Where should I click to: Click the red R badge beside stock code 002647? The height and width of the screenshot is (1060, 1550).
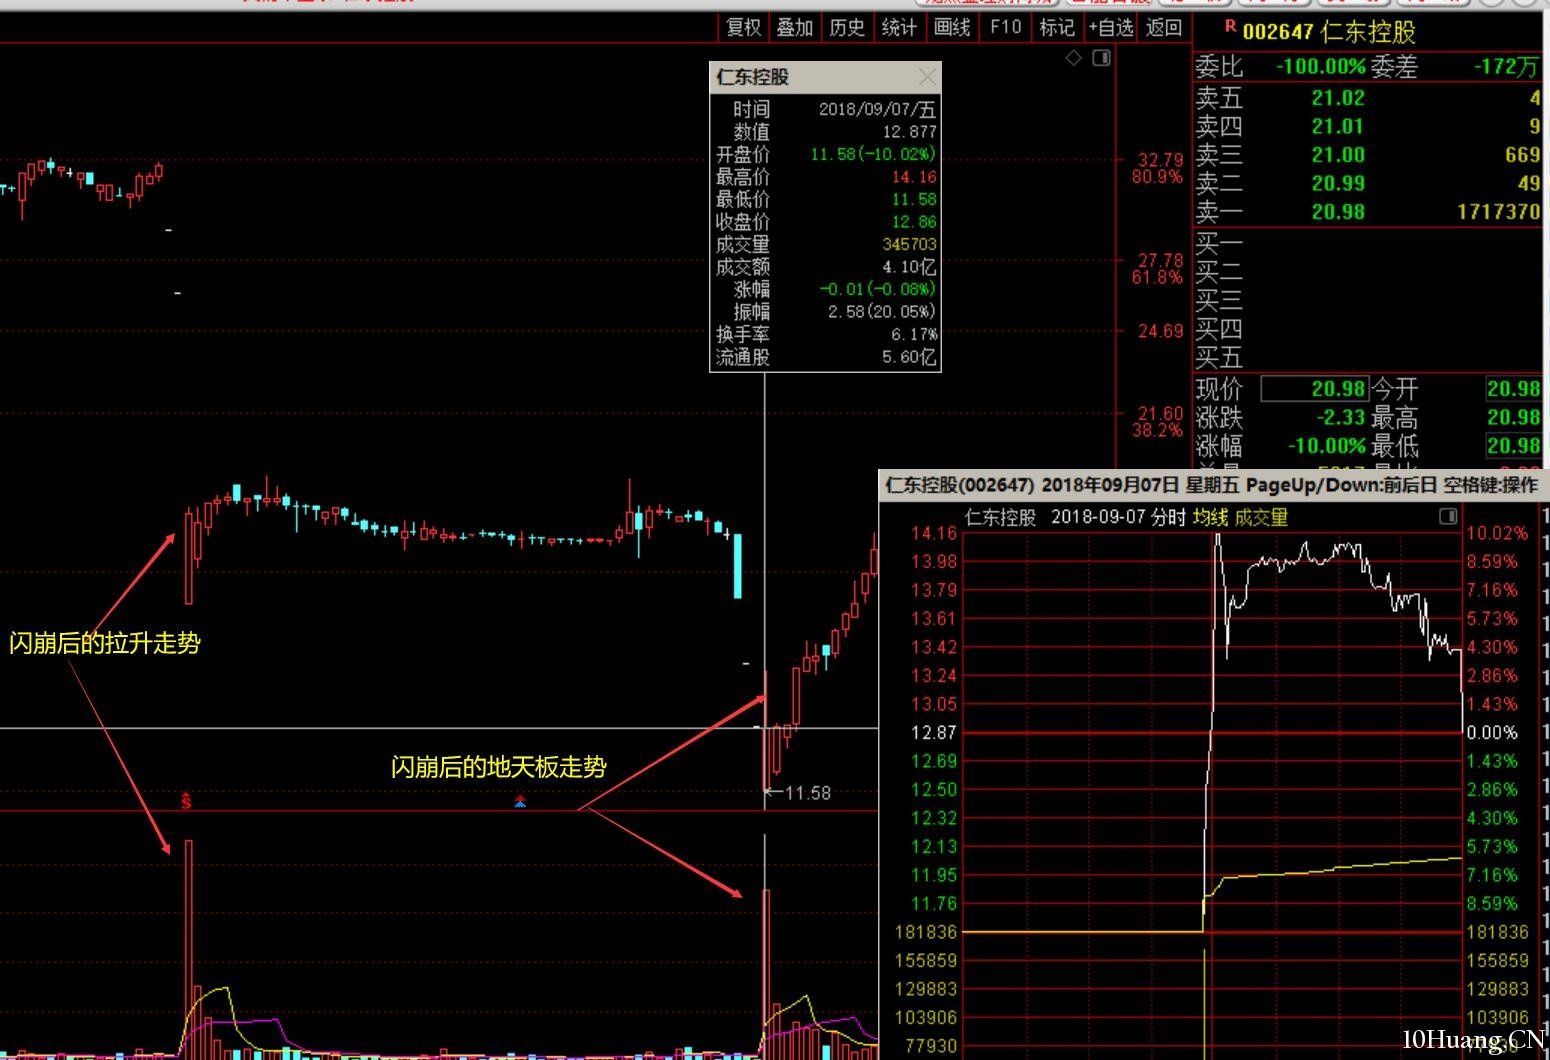pyautogui.click(x=1230, y=27)
